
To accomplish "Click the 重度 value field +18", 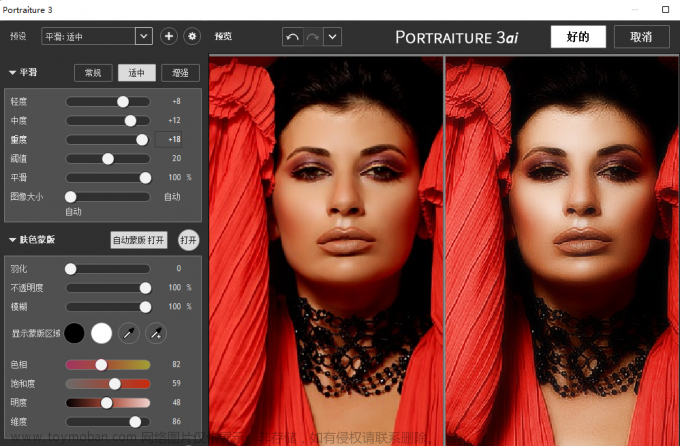I will pyautogui.click(x=168, y=139).
